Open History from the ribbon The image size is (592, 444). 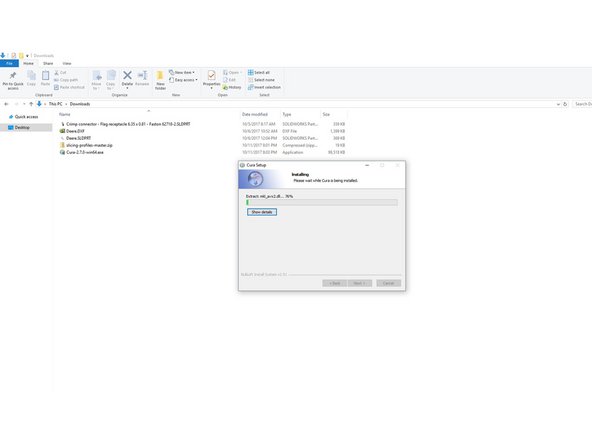click(232, 87)
